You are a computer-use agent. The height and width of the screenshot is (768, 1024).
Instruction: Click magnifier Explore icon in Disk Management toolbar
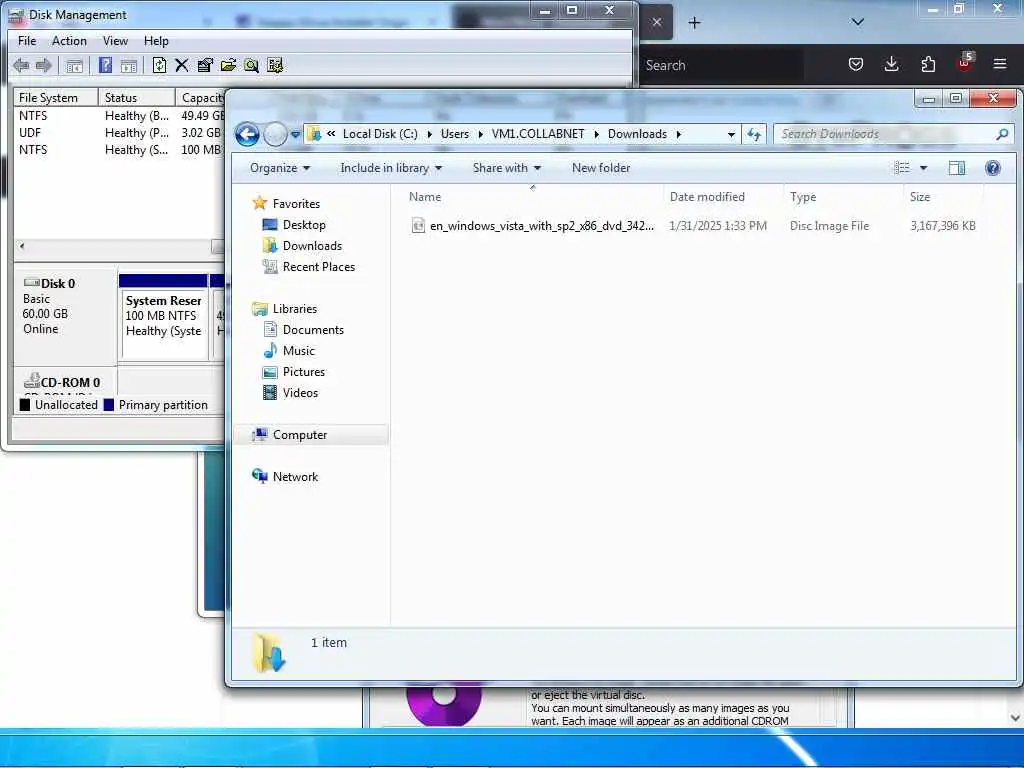point(251,65)
